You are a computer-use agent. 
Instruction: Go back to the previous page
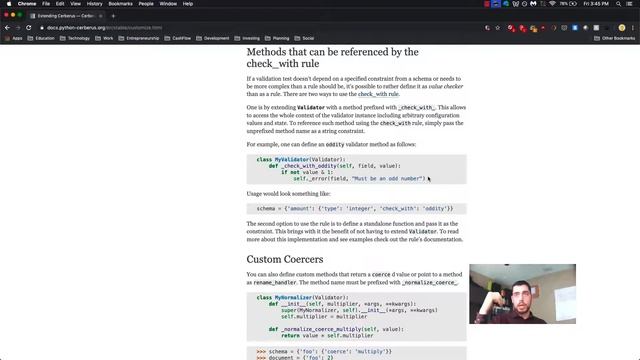[7, 28]
